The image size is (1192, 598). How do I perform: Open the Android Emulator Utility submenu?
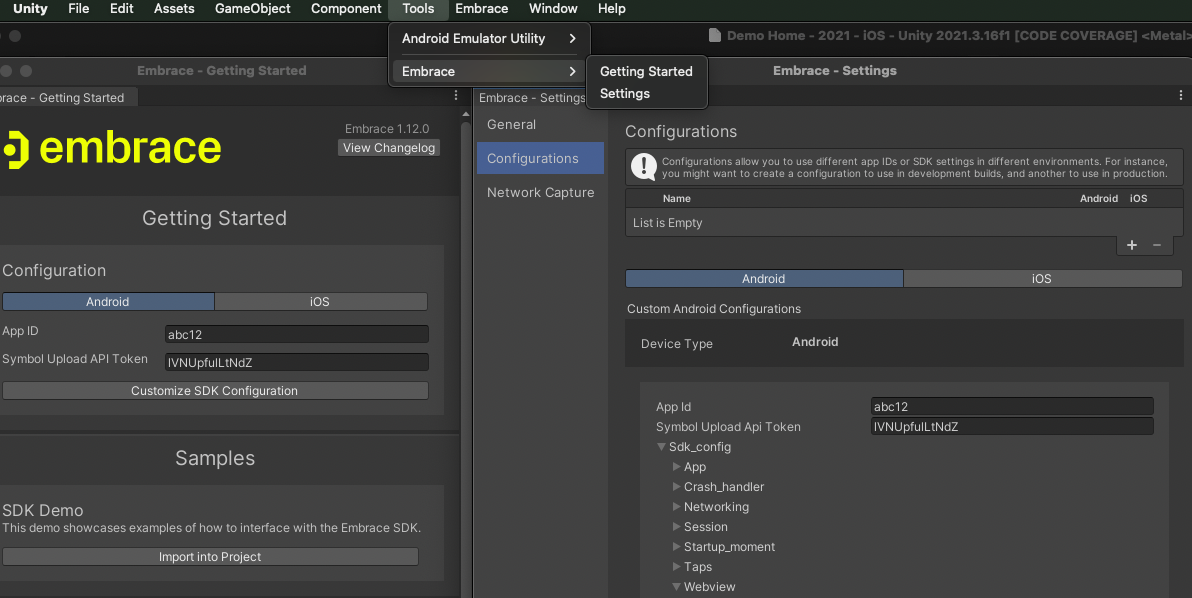pyautogui.click(x=488, y=39)
